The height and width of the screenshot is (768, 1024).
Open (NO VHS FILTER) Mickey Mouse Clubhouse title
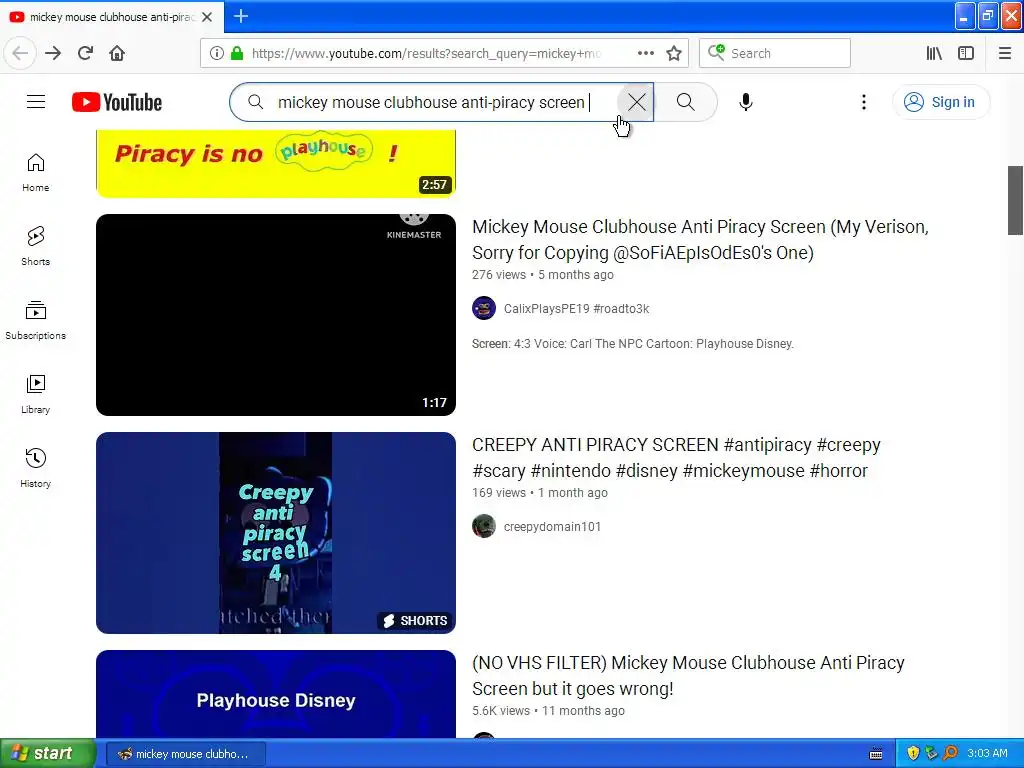click(x=688, y=676)
